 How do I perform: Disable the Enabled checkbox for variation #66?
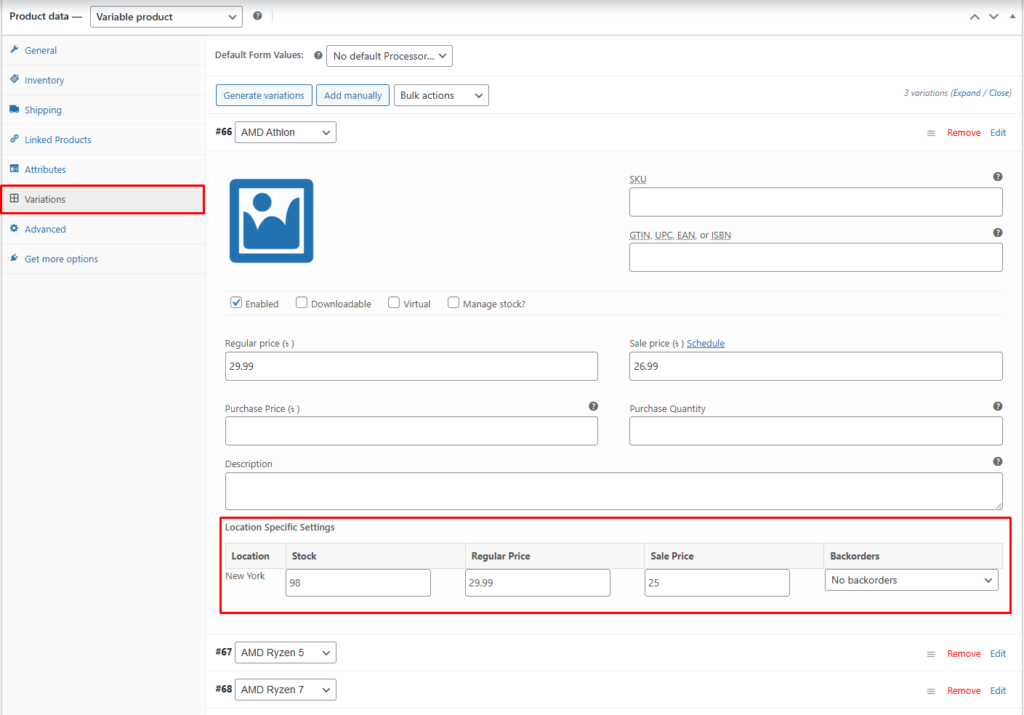pyautogui.click(x=236, y=303)
